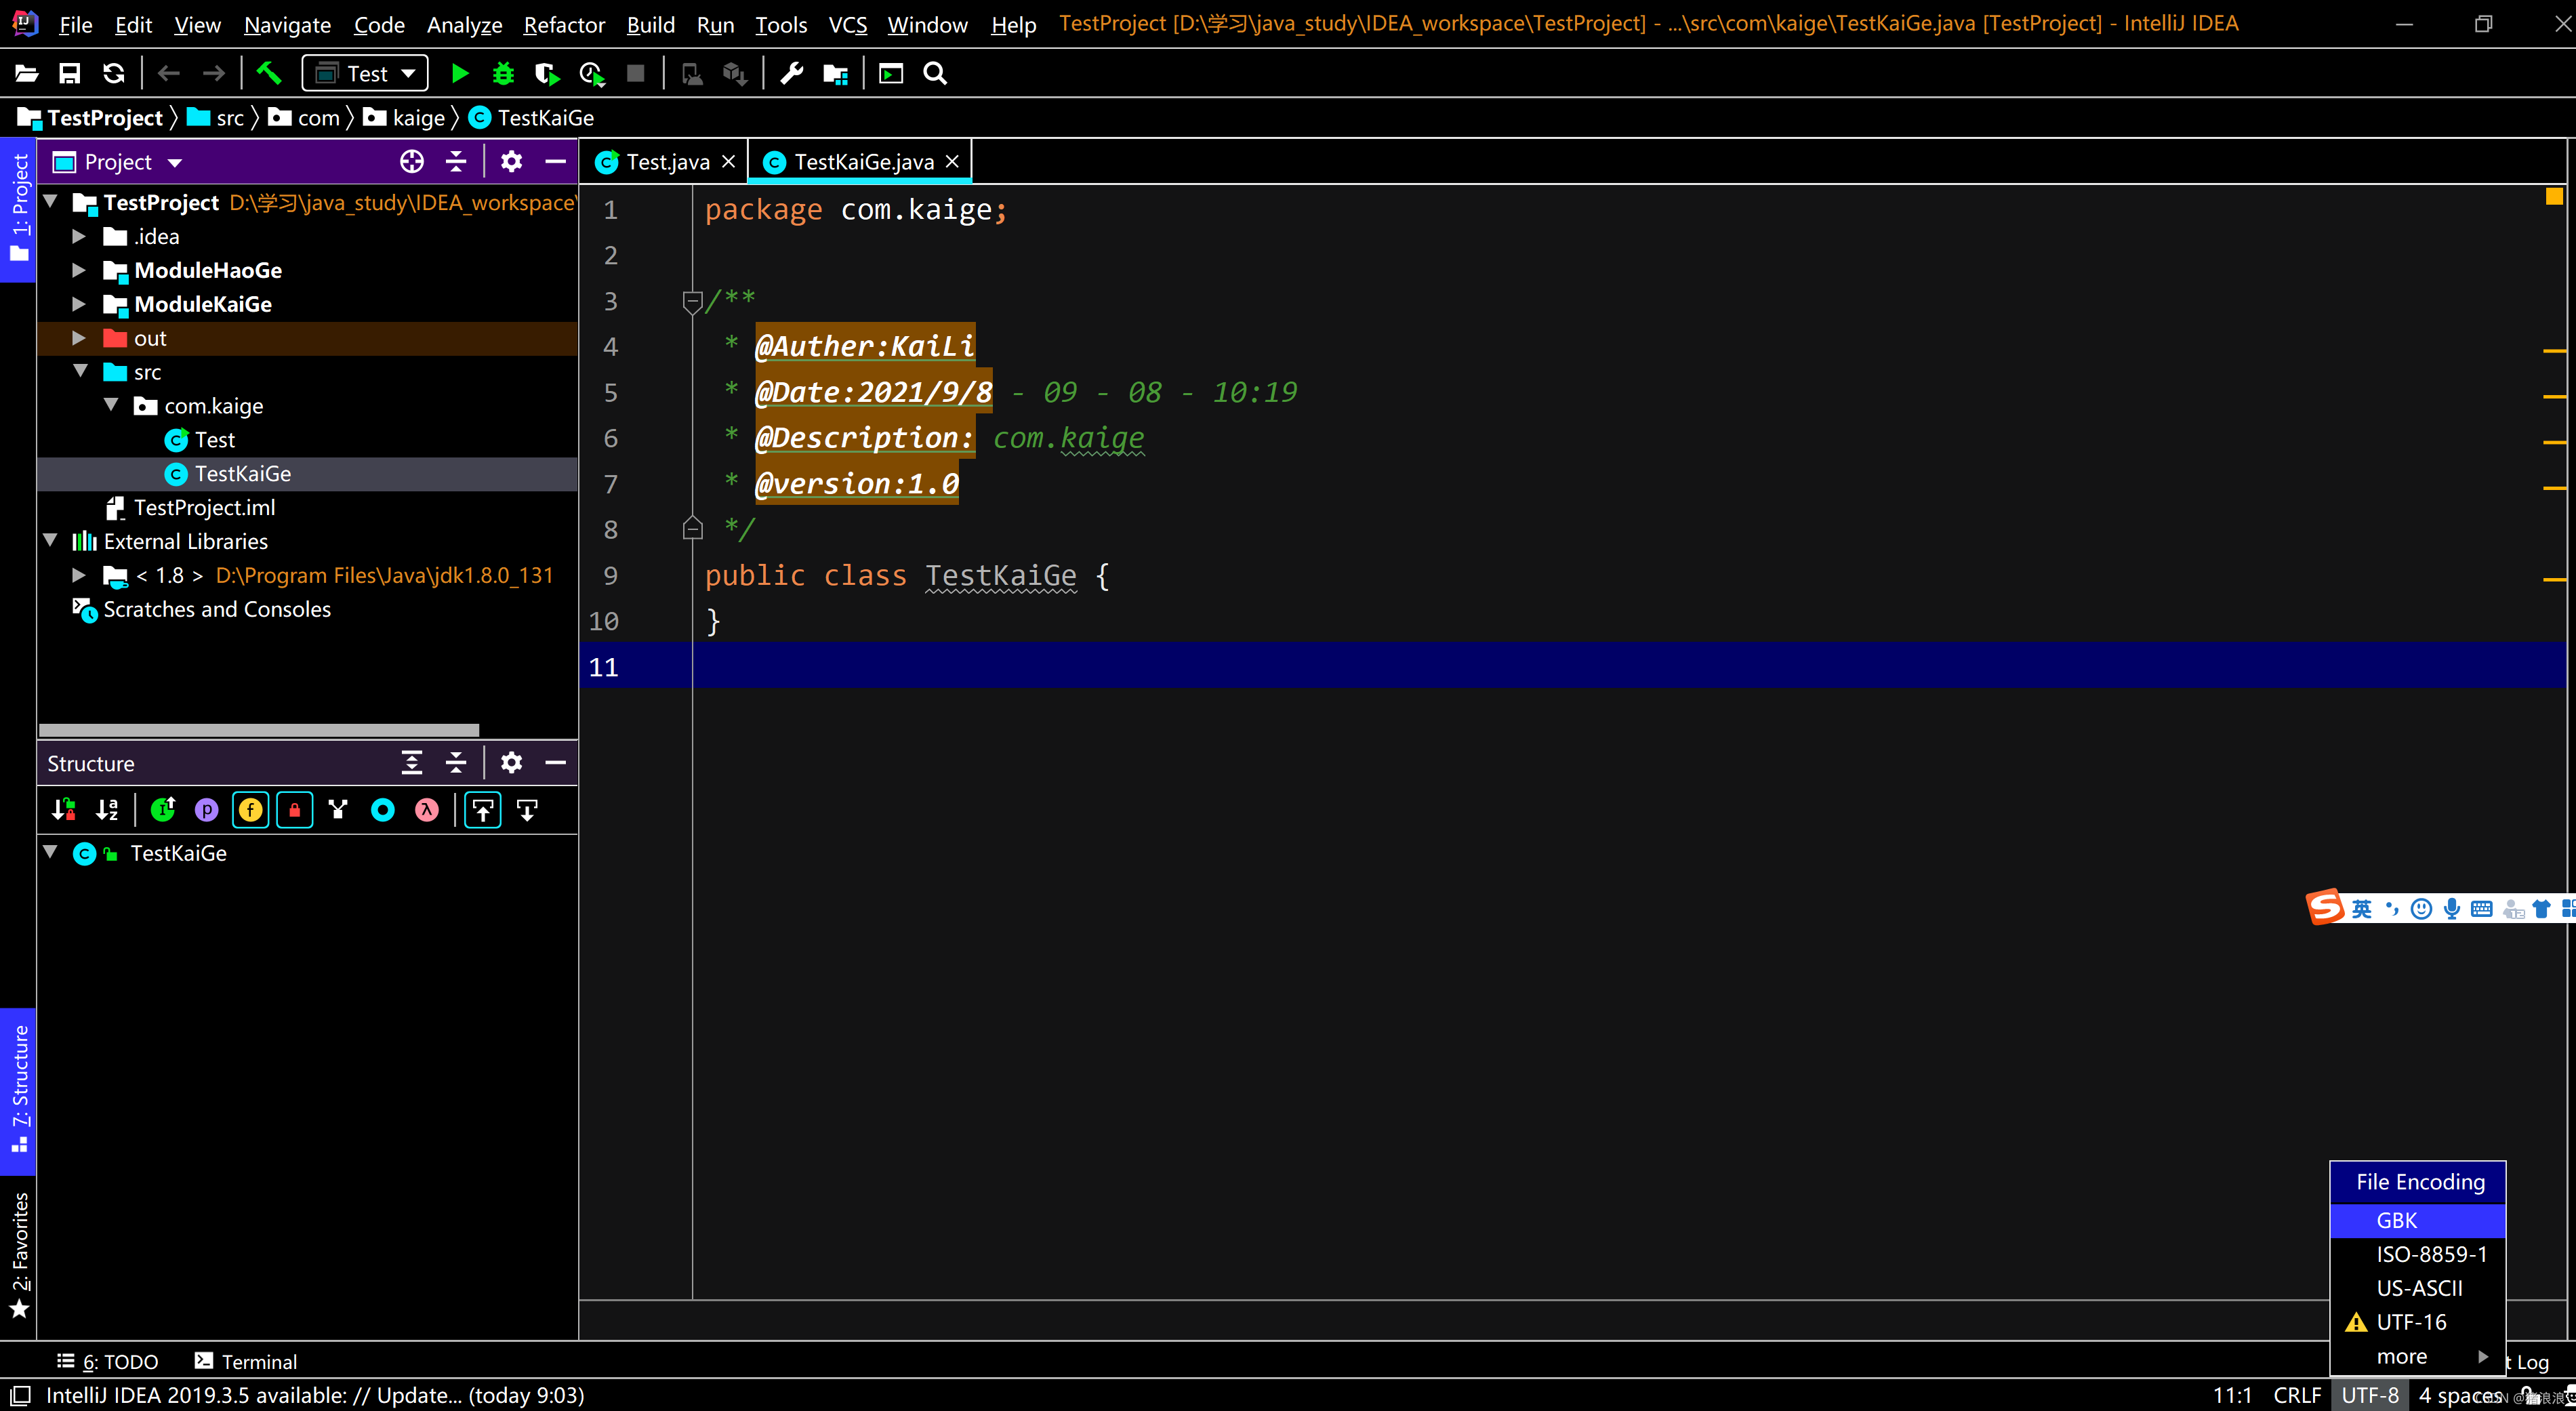Click the Profiler run icon
The image size is (2576, 1411).
[x=591, y=73]
